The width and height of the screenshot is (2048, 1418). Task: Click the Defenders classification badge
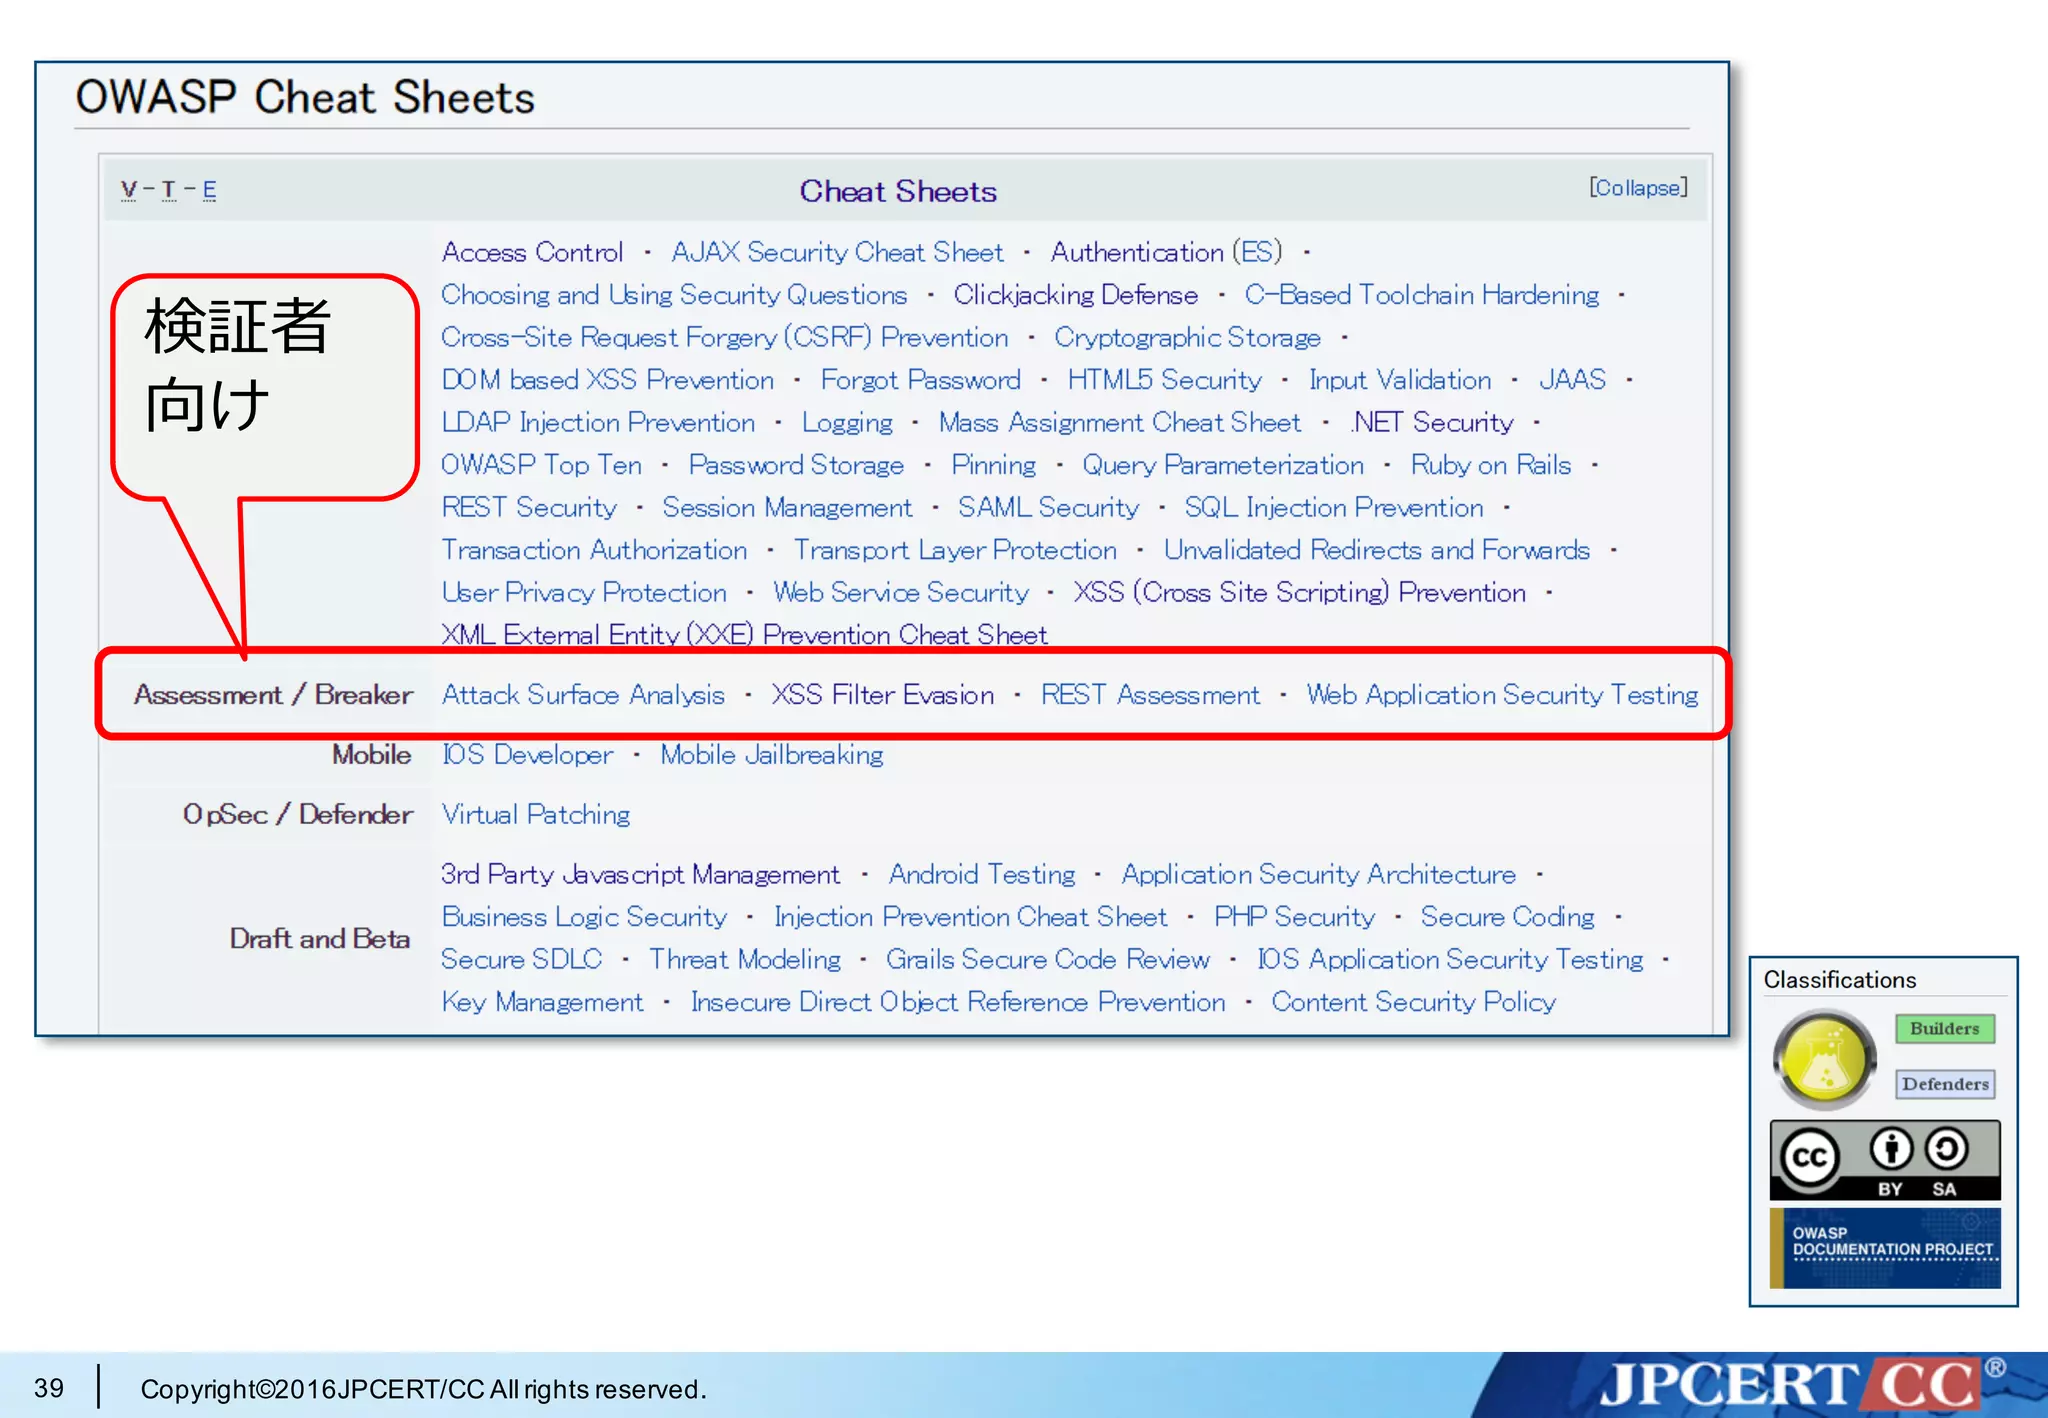coord(1944,1084)
